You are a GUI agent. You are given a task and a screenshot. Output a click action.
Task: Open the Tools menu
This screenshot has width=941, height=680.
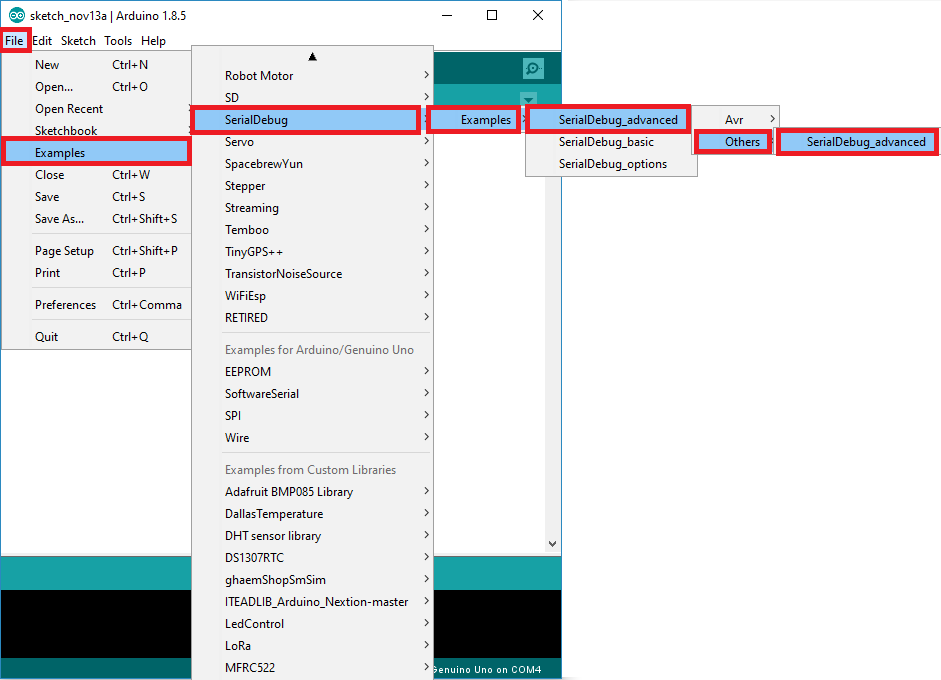click(x=117, y=41)
